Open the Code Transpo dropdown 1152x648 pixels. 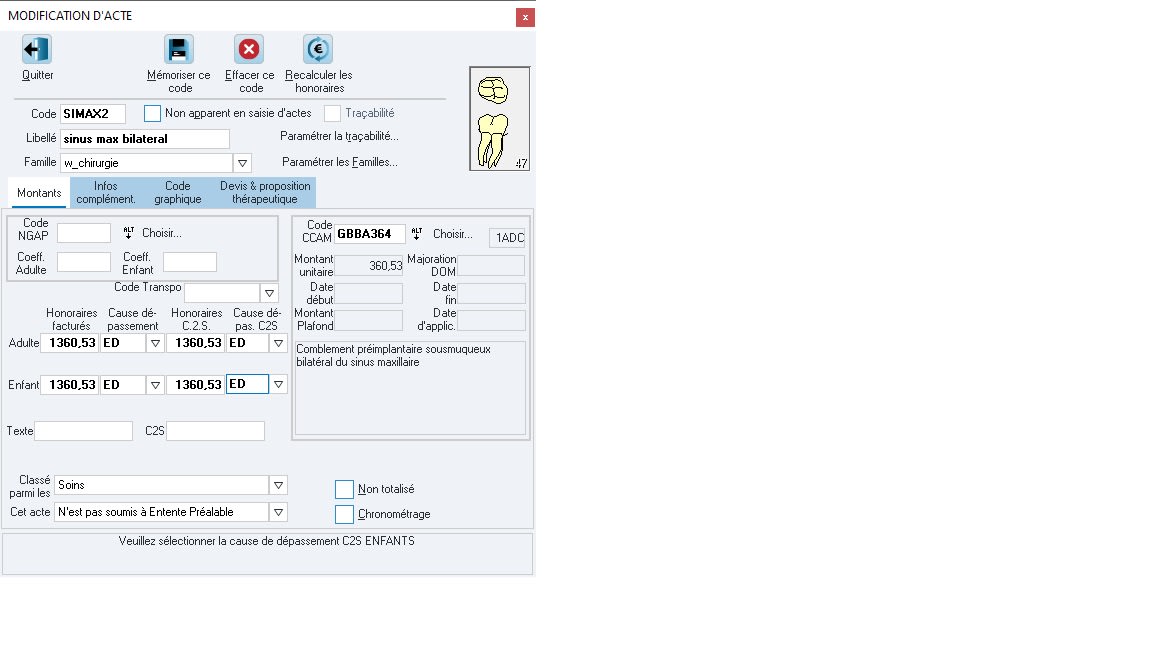(269, 293)
